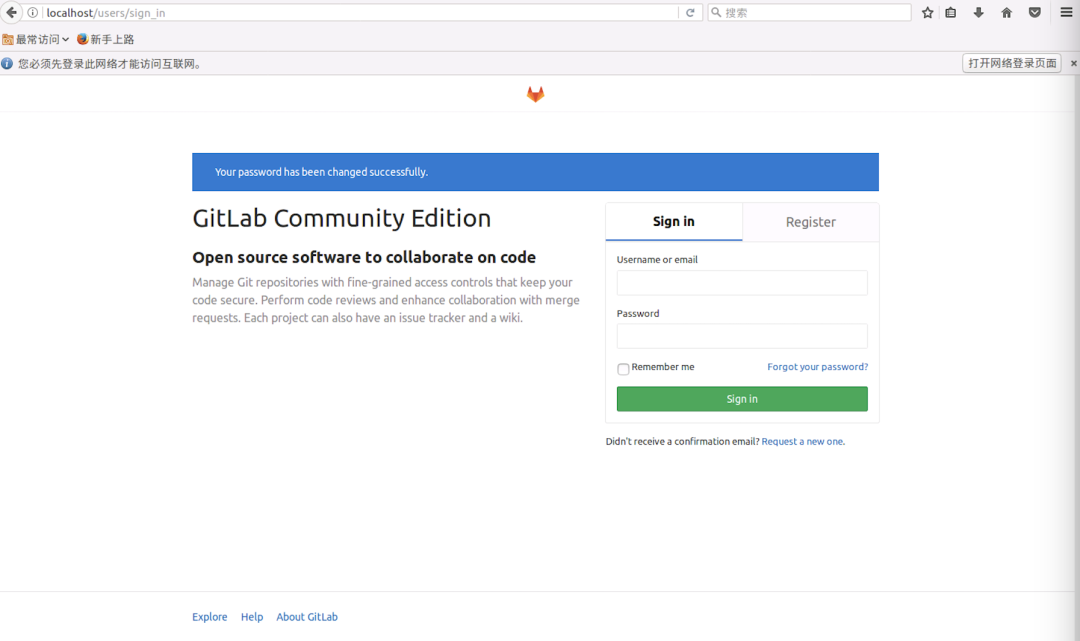The height and width of the screenshot is (641, 1080).
Task: Focus the Password input field
Action: click(742, 336)
